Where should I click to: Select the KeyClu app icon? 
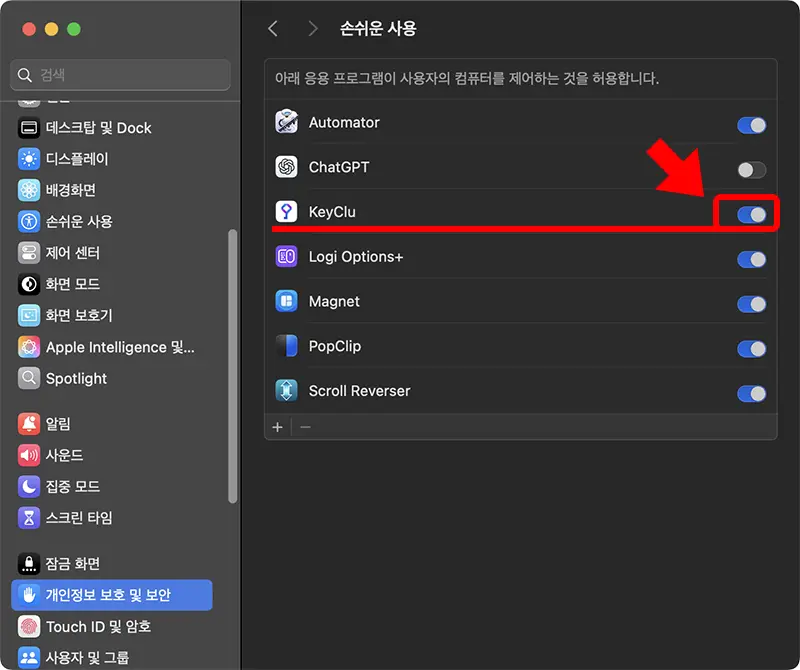pos(287,212)
